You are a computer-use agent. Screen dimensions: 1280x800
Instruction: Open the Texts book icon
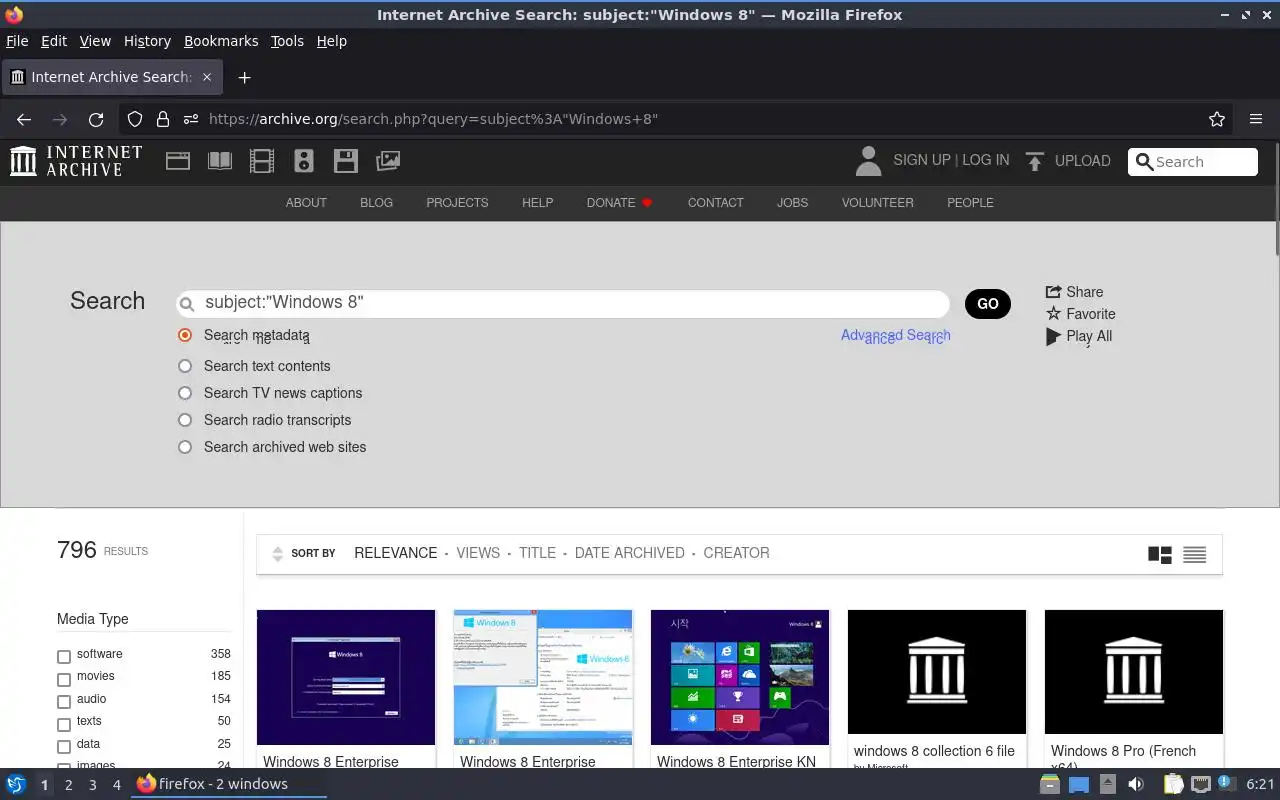(x=220, y=161)
